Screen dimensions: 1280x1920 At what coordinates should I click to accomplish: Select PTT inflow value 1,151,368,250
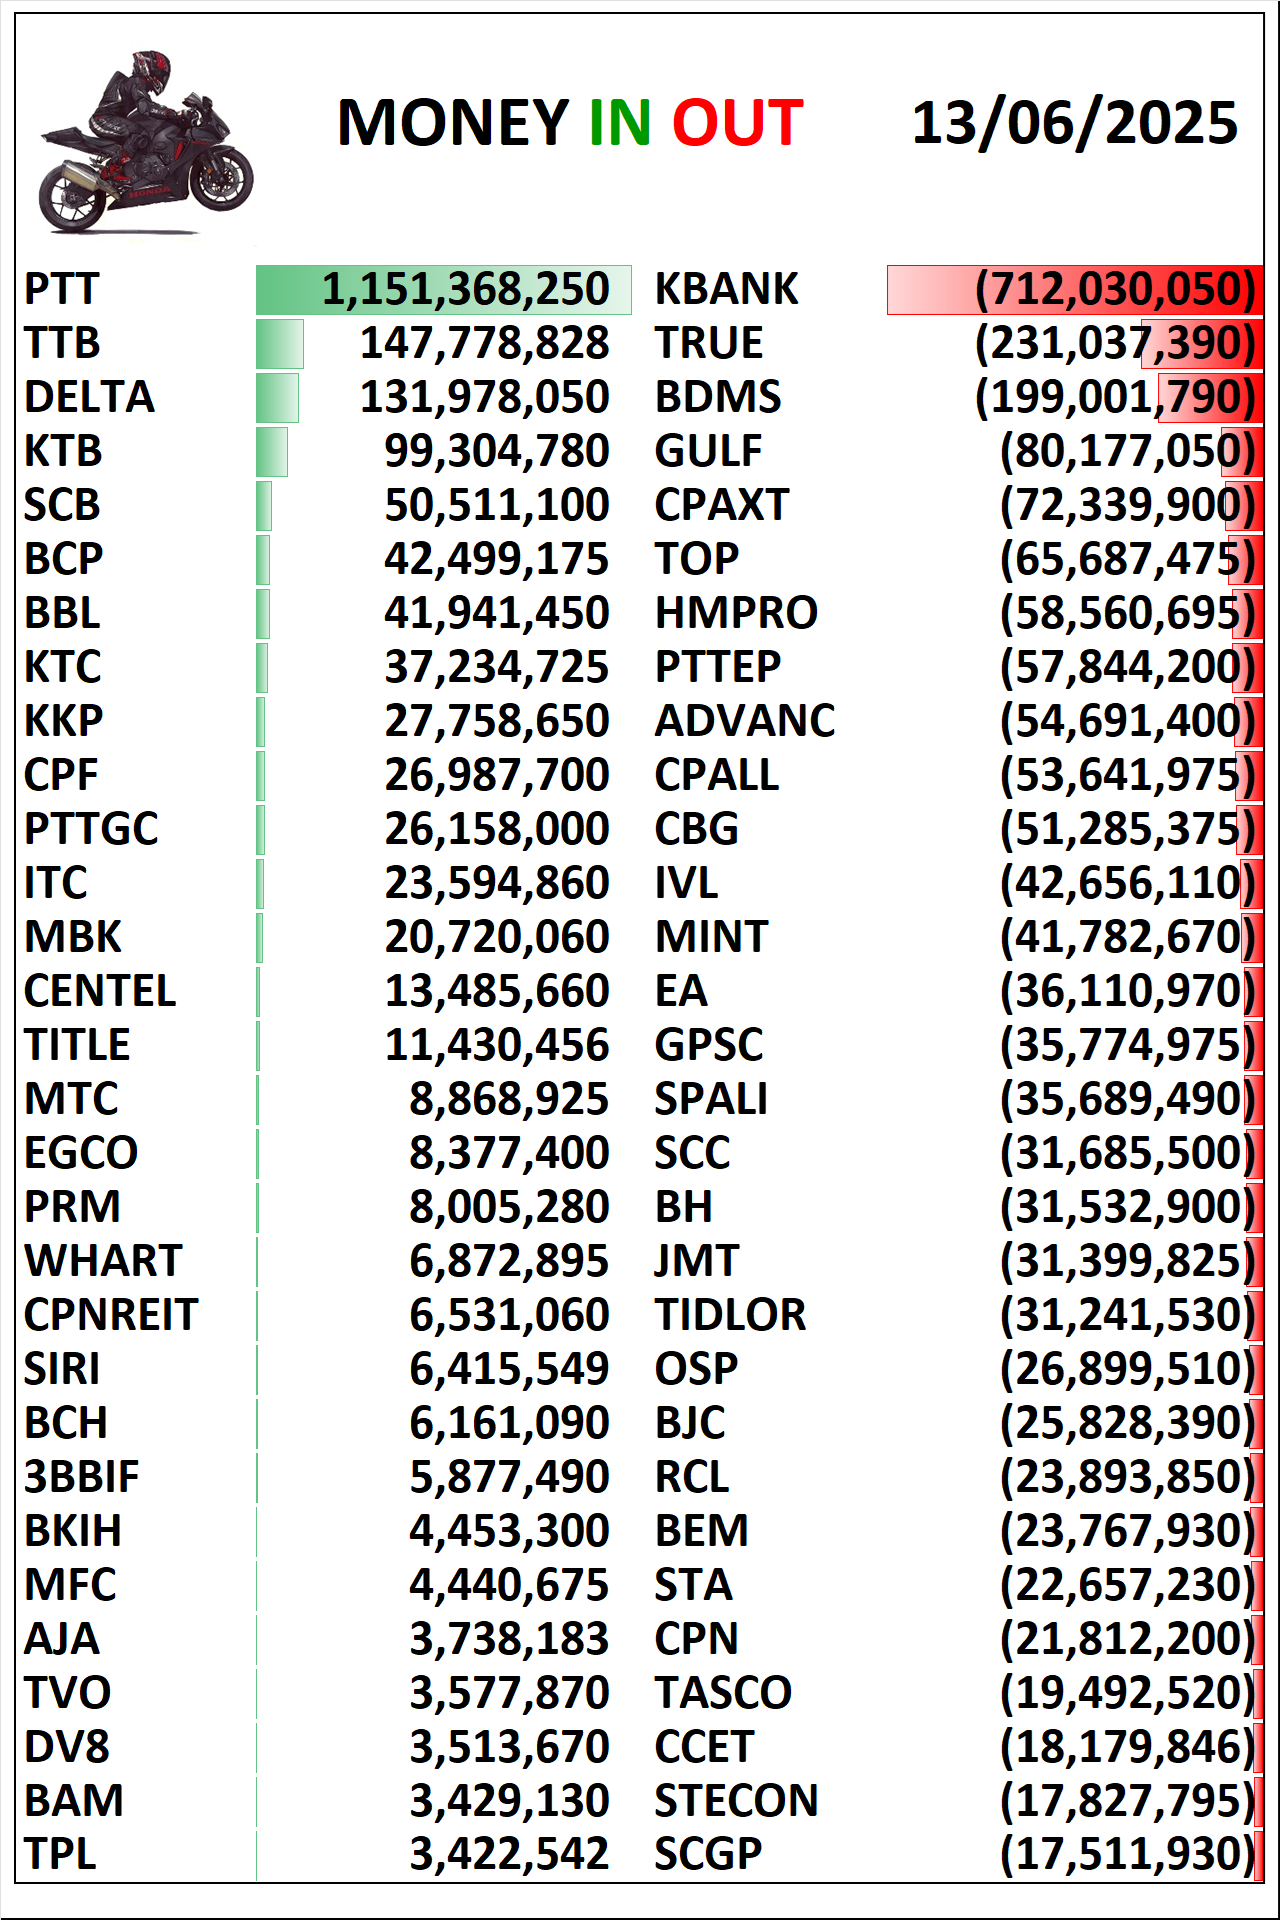tap(465, 289)
